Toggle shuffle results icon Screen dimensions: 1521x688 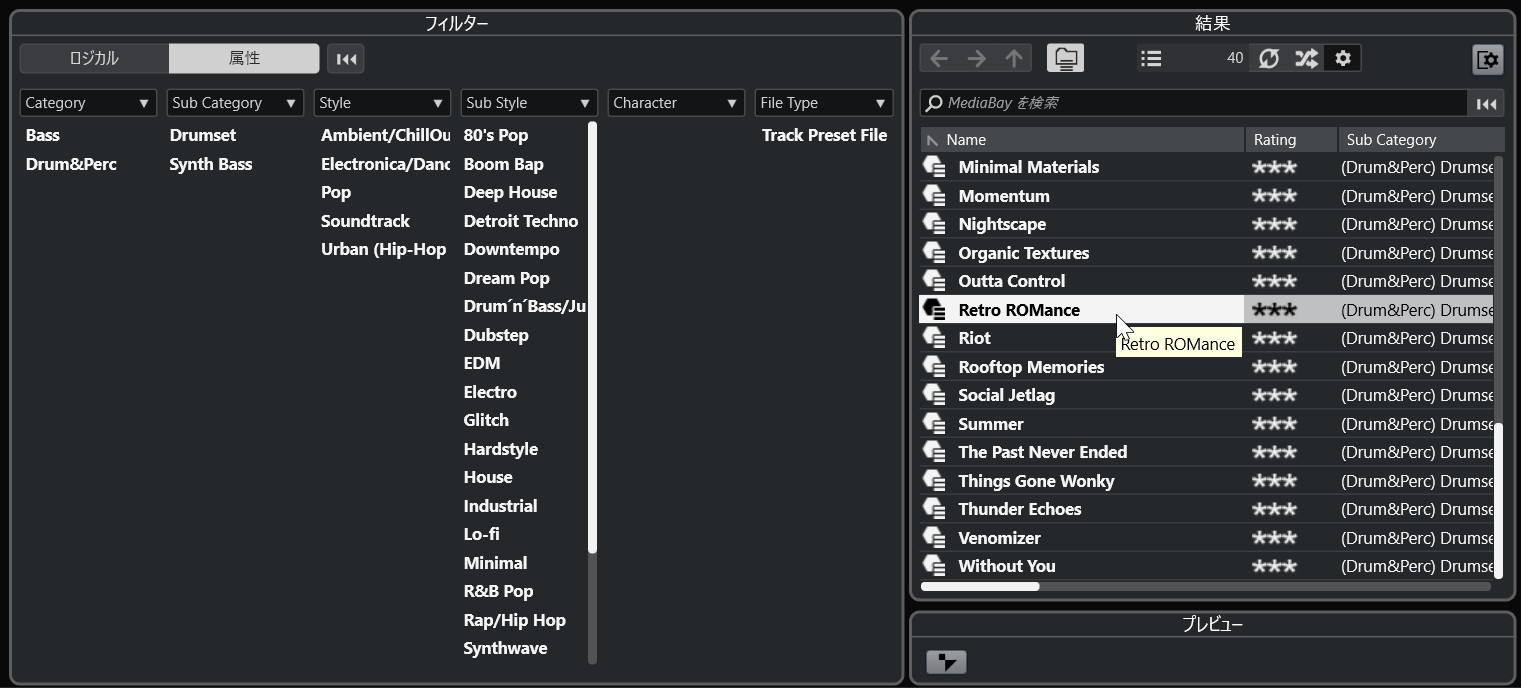(1306, 59)
